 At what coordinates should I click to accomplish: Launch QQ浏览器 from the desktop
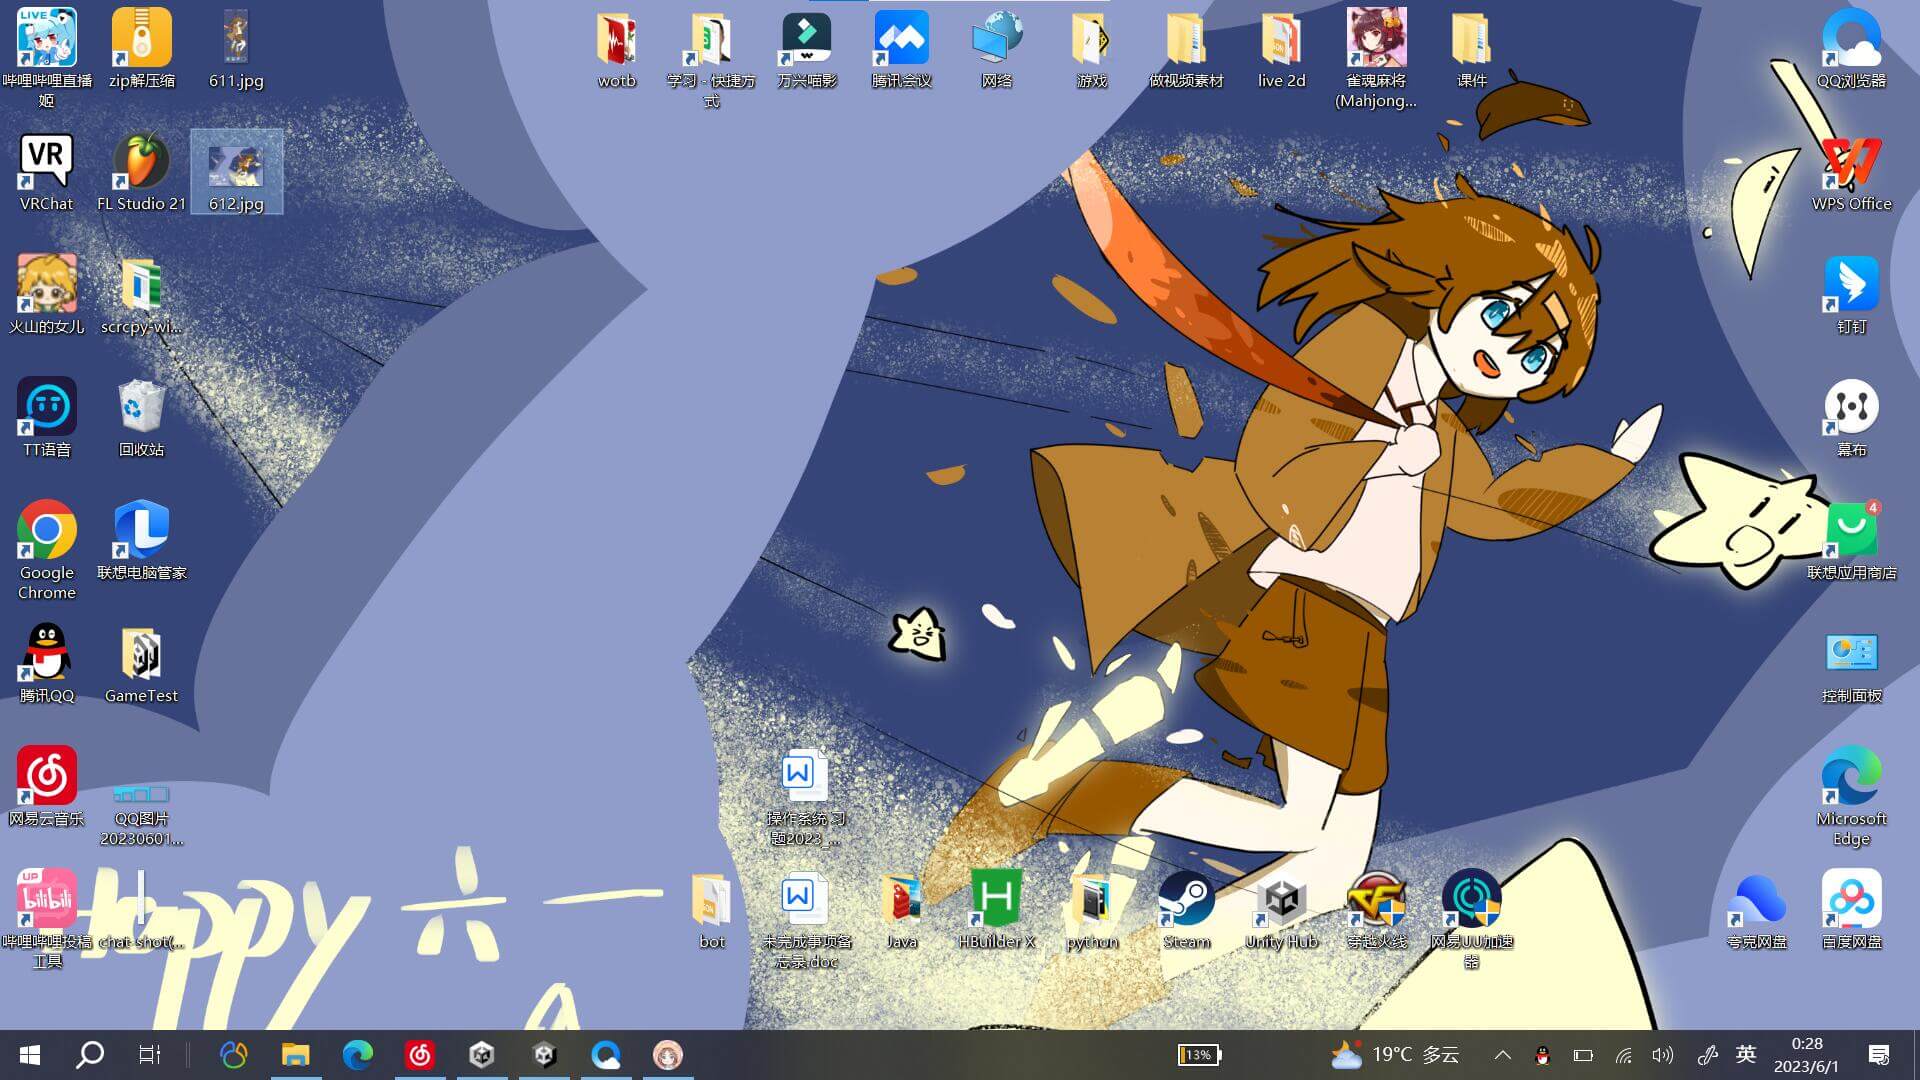(1851, 50)
